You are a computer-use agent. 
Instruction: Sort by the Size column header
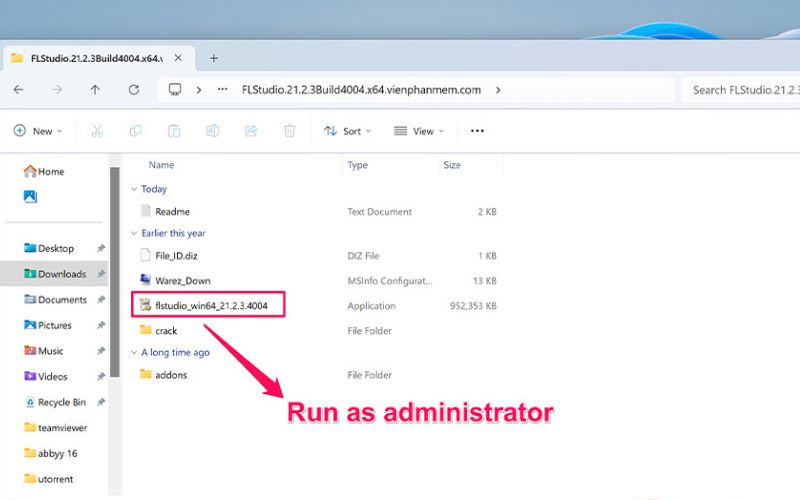(x=452, y=165)
